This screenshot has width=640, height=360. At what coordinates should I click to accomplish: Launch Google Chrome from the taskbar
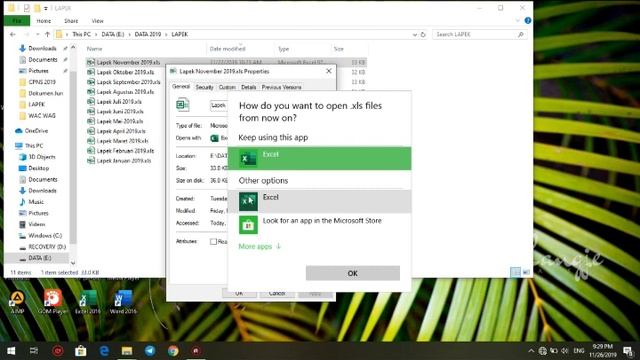pyautogui.click(x=173, y=351)
